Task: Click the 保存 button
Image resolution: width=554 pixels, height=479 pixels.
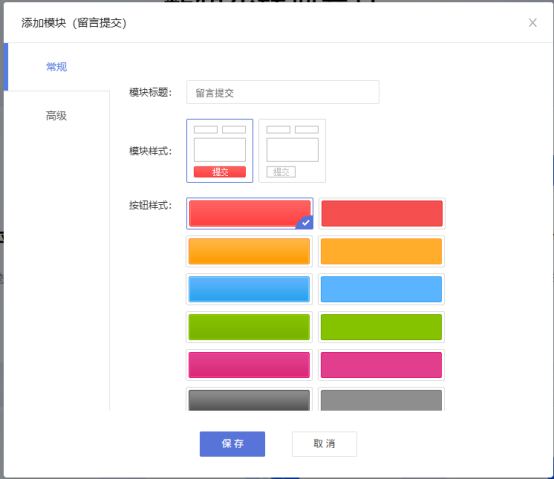Action: point(232,444)
